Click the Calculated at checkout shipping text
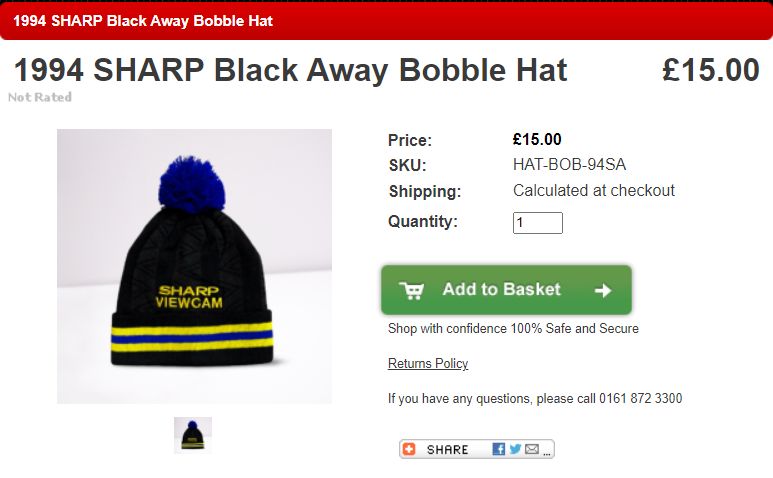The height and width of the screenshot is (478, 773). coord(594,190)
